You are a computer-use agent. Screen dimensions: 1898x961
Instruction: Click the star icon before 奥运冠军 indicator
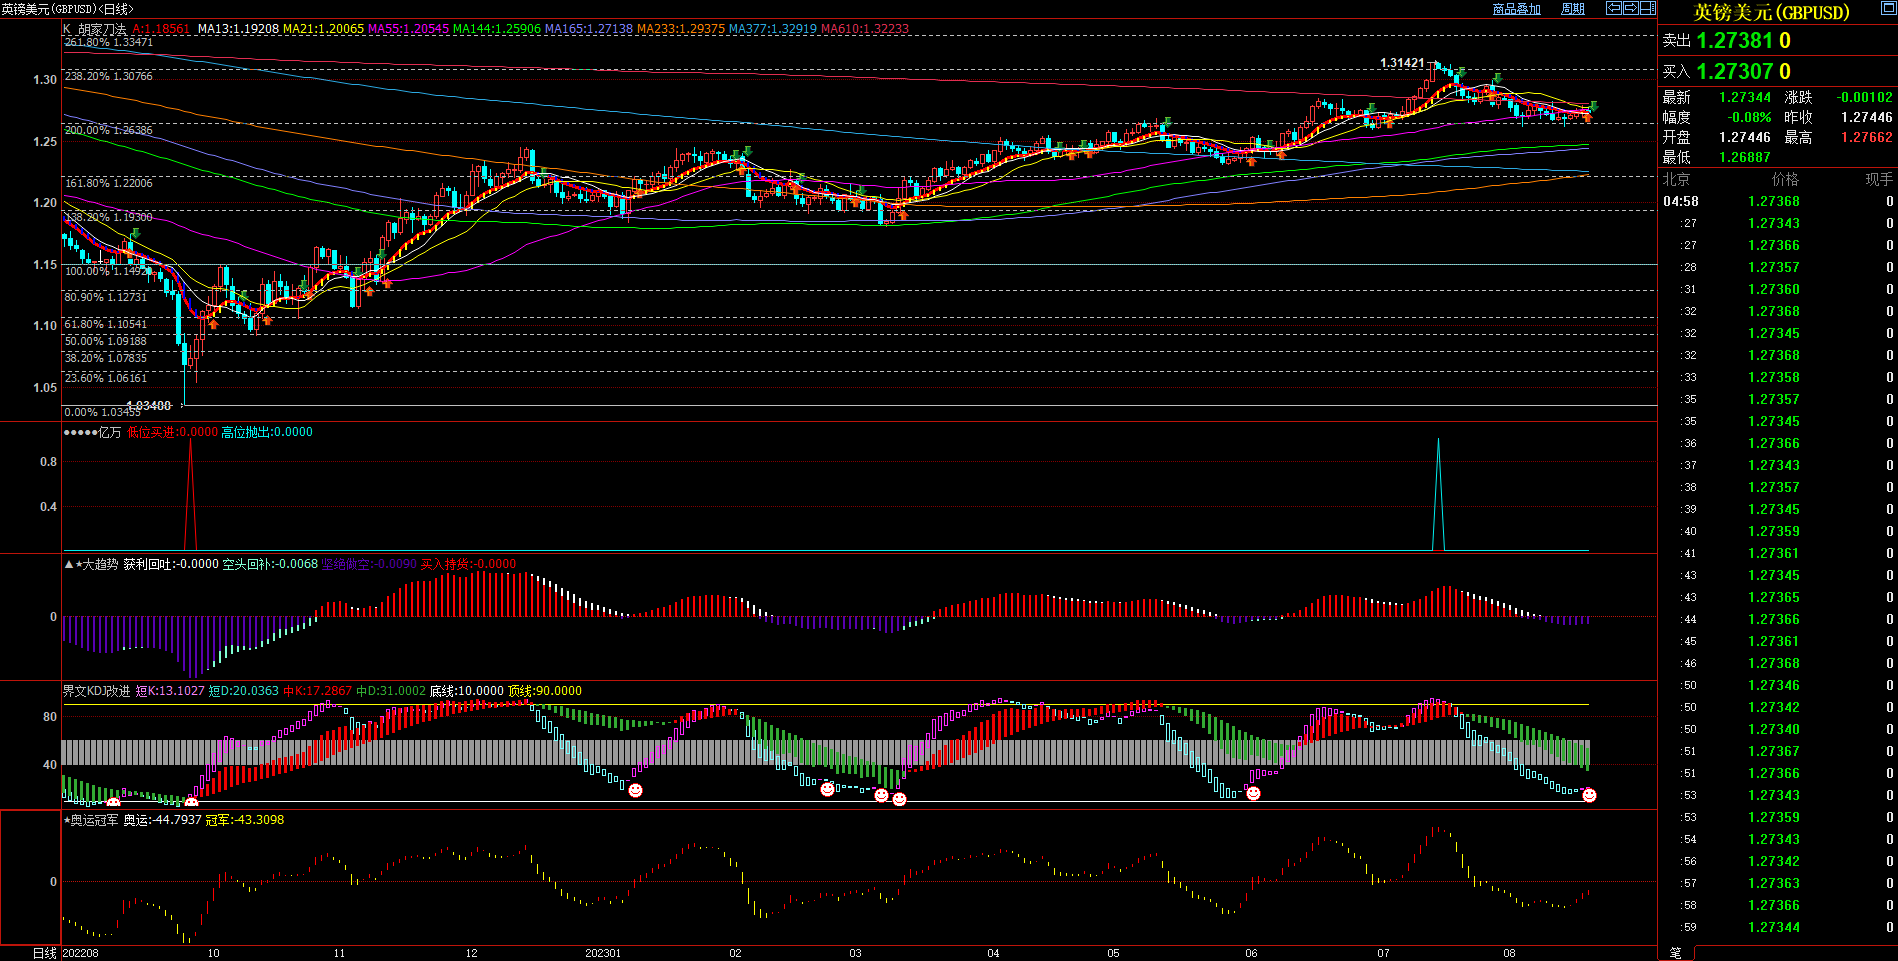click(x=67, y=820)
